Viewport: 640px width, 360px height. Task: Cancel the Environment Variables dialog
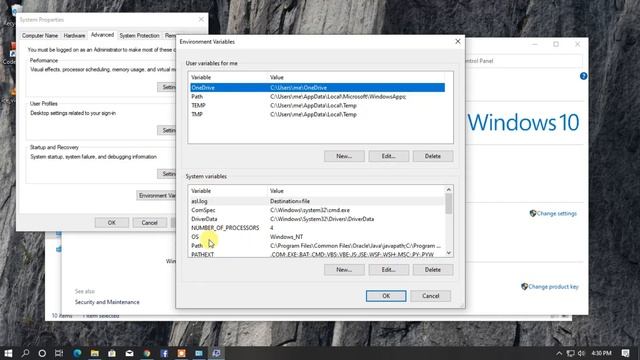point(431,296)
